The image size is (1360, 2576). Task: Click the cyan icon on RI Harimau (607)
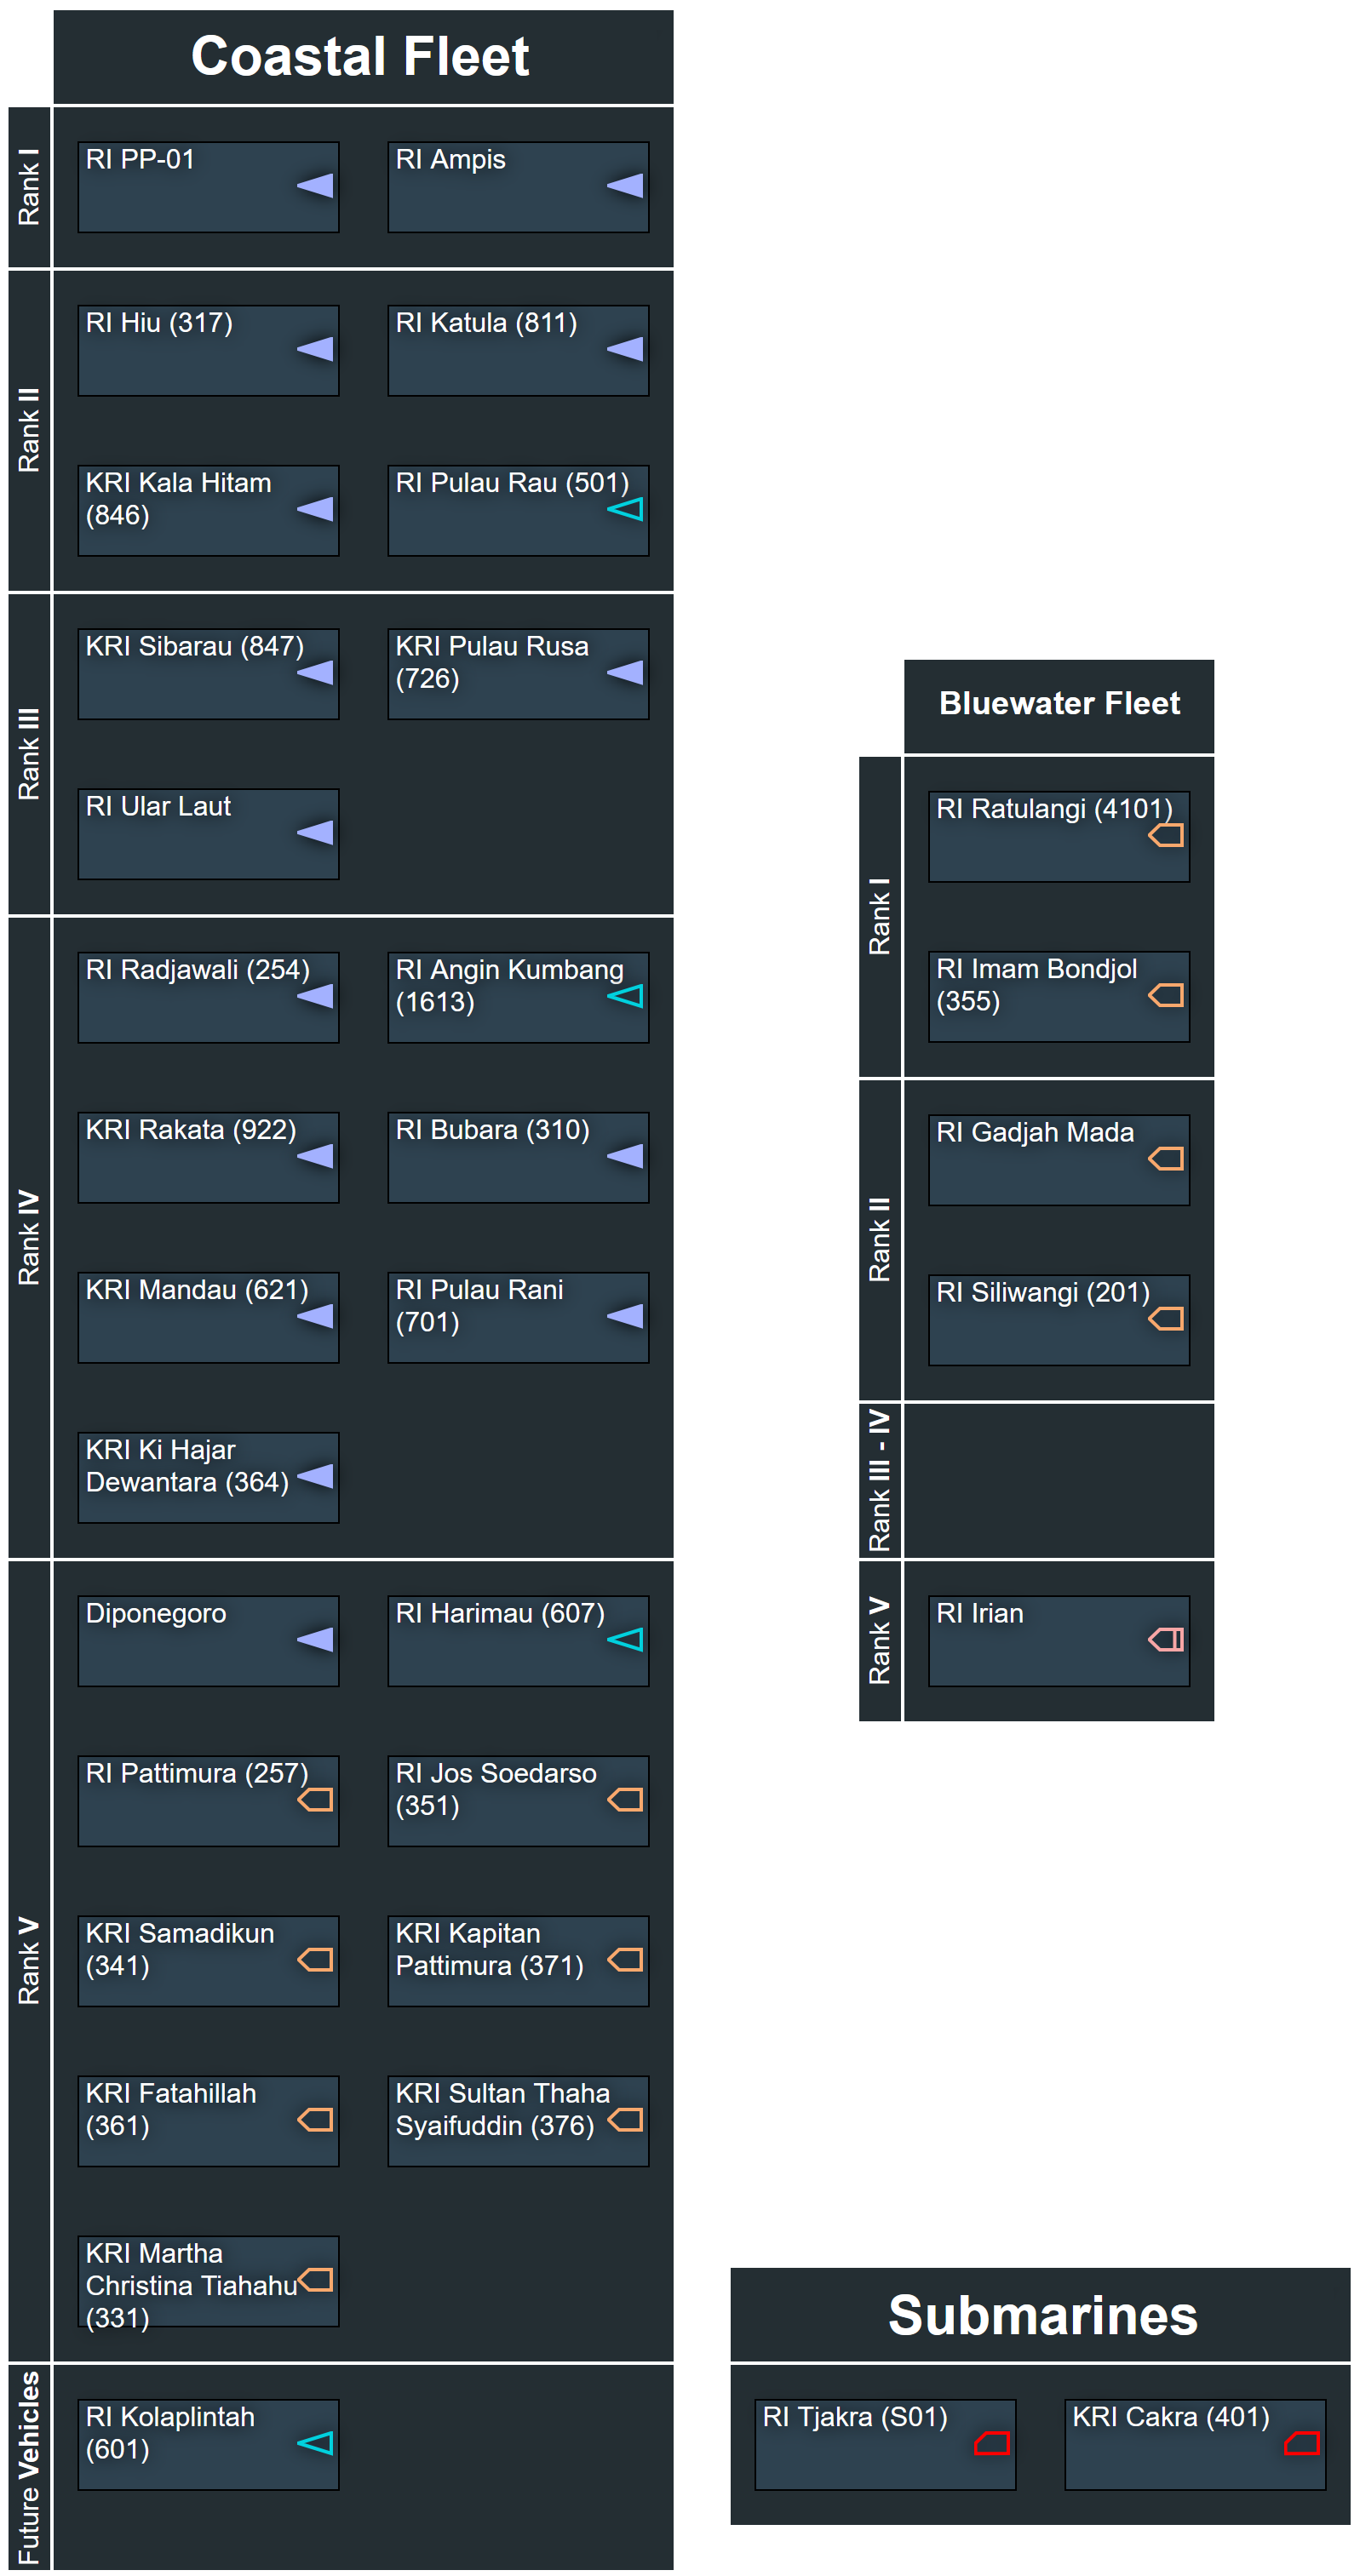pyautogui.click(x=626, y=1639)
